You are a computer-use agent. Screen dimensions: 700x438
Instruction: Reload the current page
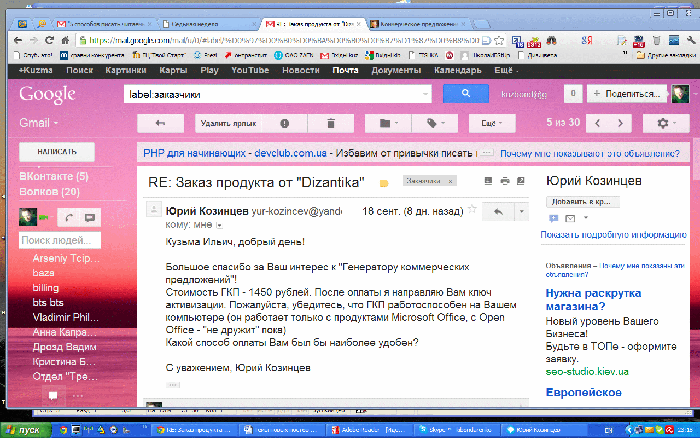50,41
